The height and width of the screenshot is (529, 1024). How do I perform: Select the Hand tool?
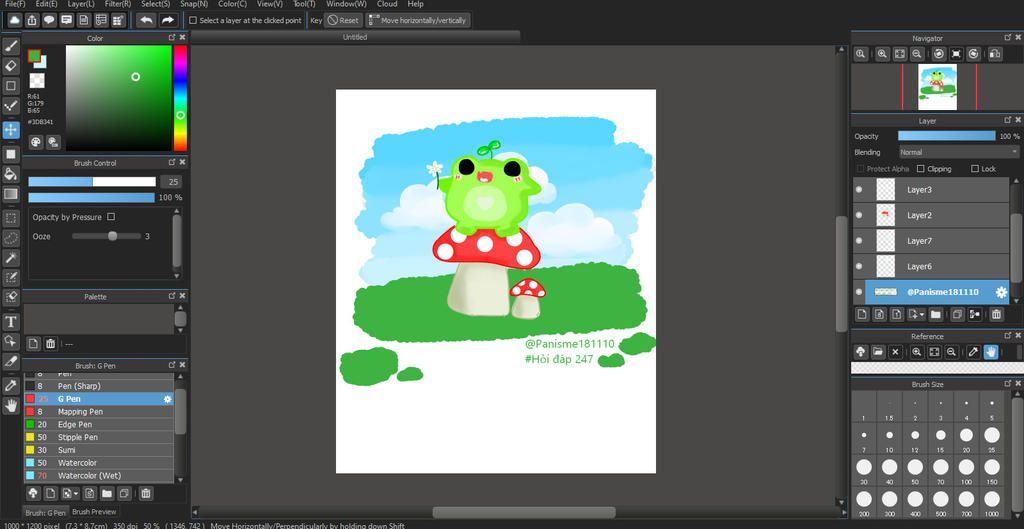pyautogui.click(x=10, y=406)
